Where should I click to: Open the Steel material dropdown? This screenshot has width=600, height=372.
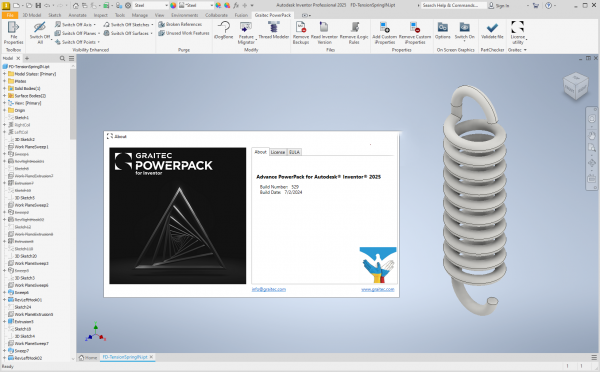click(166, 5)
